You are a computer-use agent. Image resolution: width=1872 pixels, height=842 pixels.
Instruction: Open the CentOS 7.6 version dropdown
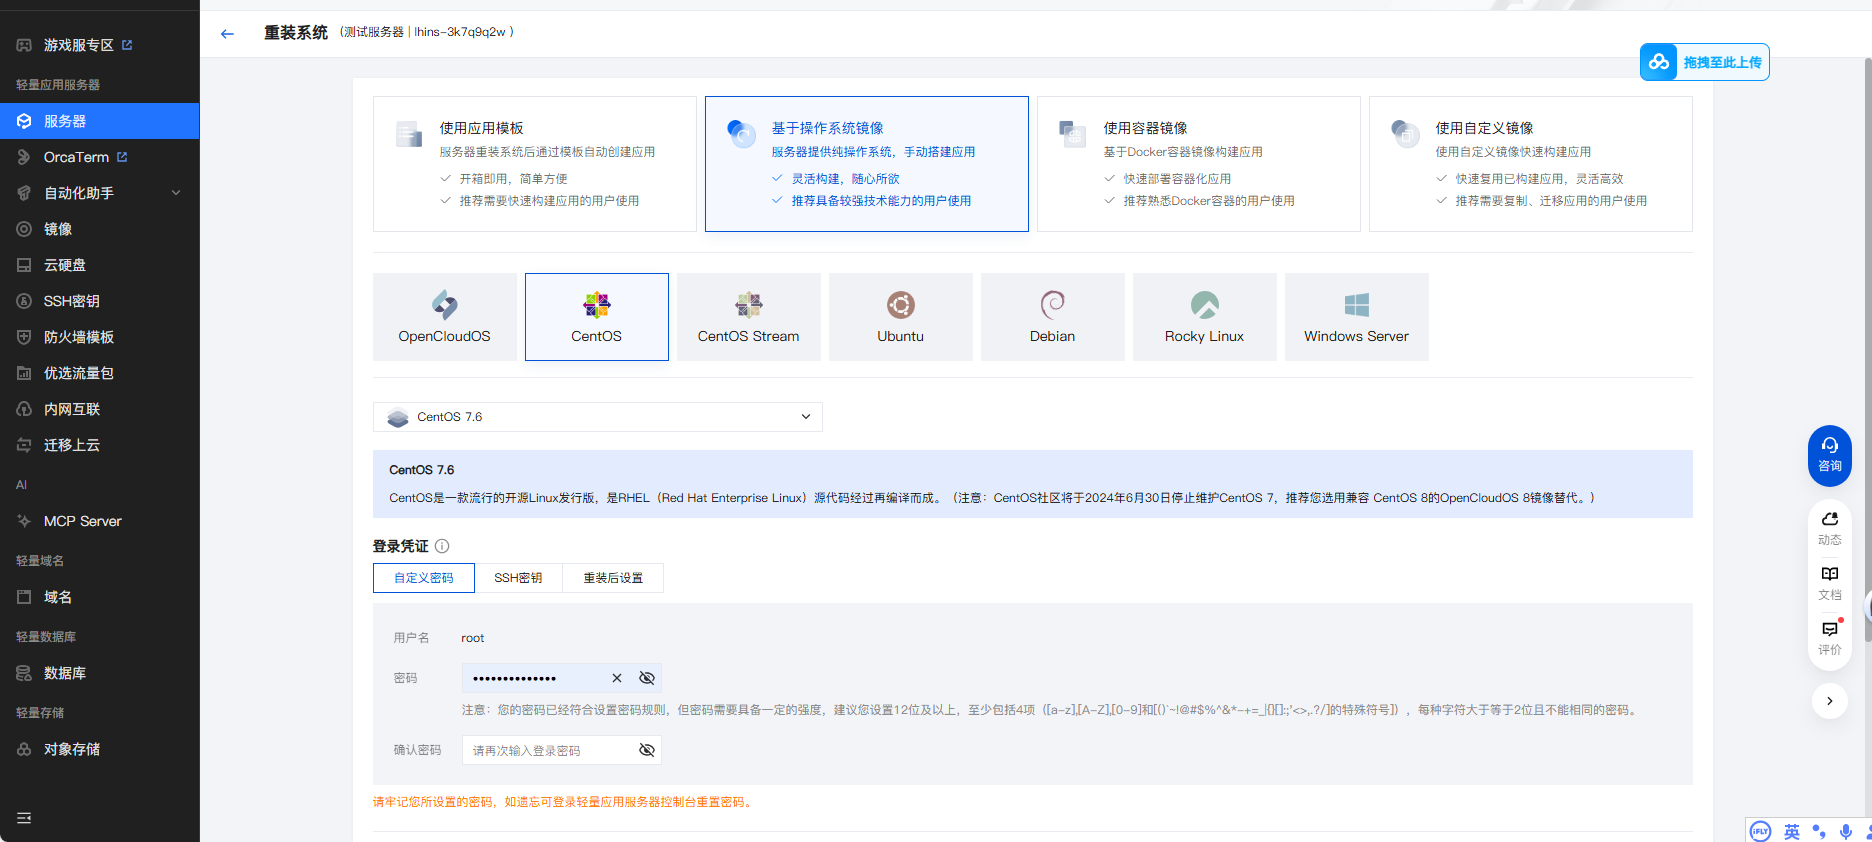[597, 417]
